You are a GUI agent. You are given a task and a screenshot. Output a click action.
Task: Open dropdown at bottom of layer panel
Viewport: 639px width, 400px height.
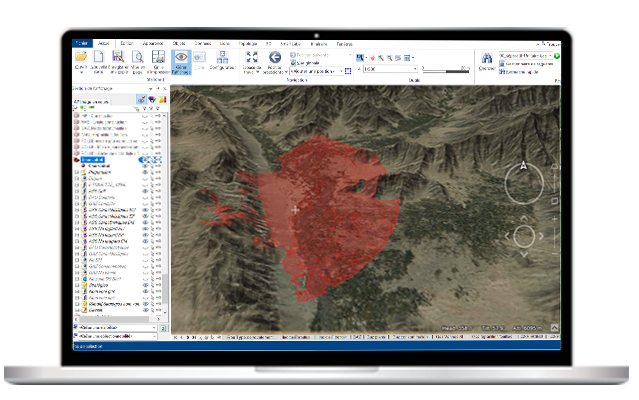click(x=153, y=327)
